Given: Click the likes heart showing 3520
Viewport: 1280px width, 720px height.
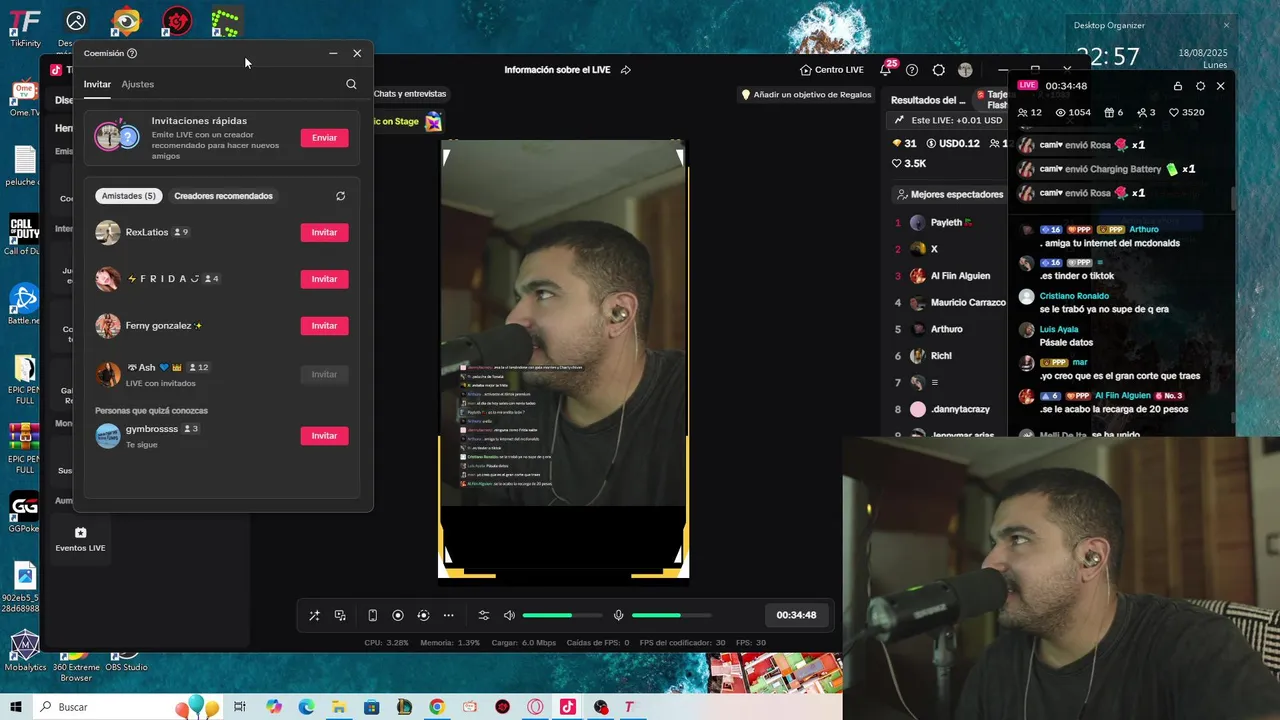Looking at the screenshot, I should coord(1186,112).
